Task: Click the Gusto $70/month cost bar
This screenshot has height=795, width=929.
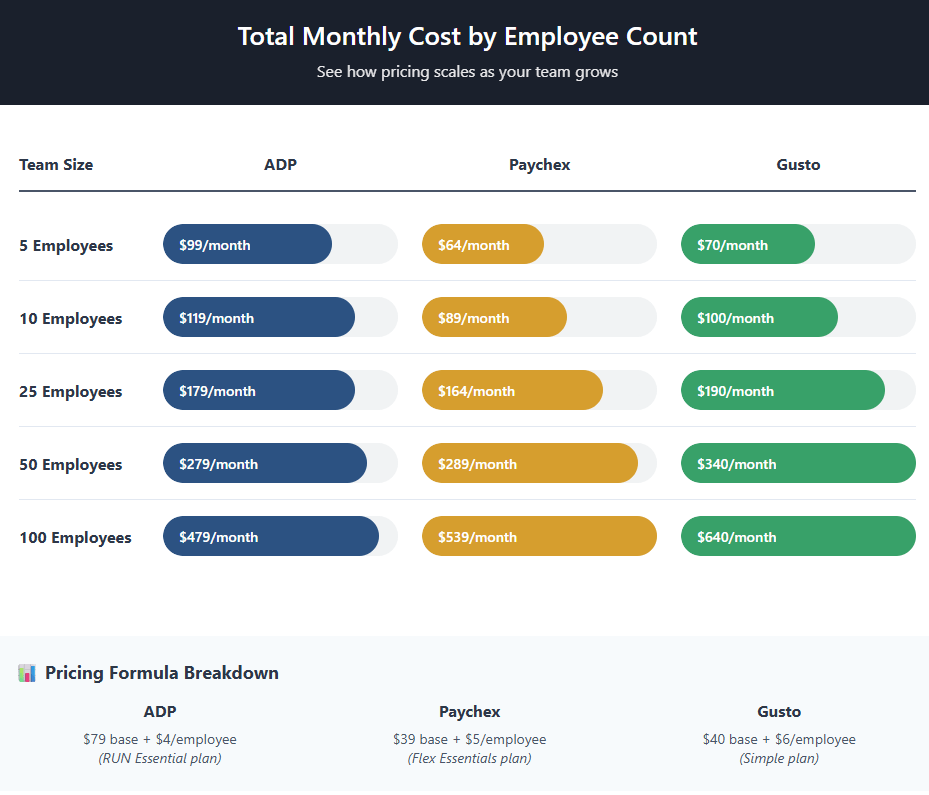Action: click(748, 244)
